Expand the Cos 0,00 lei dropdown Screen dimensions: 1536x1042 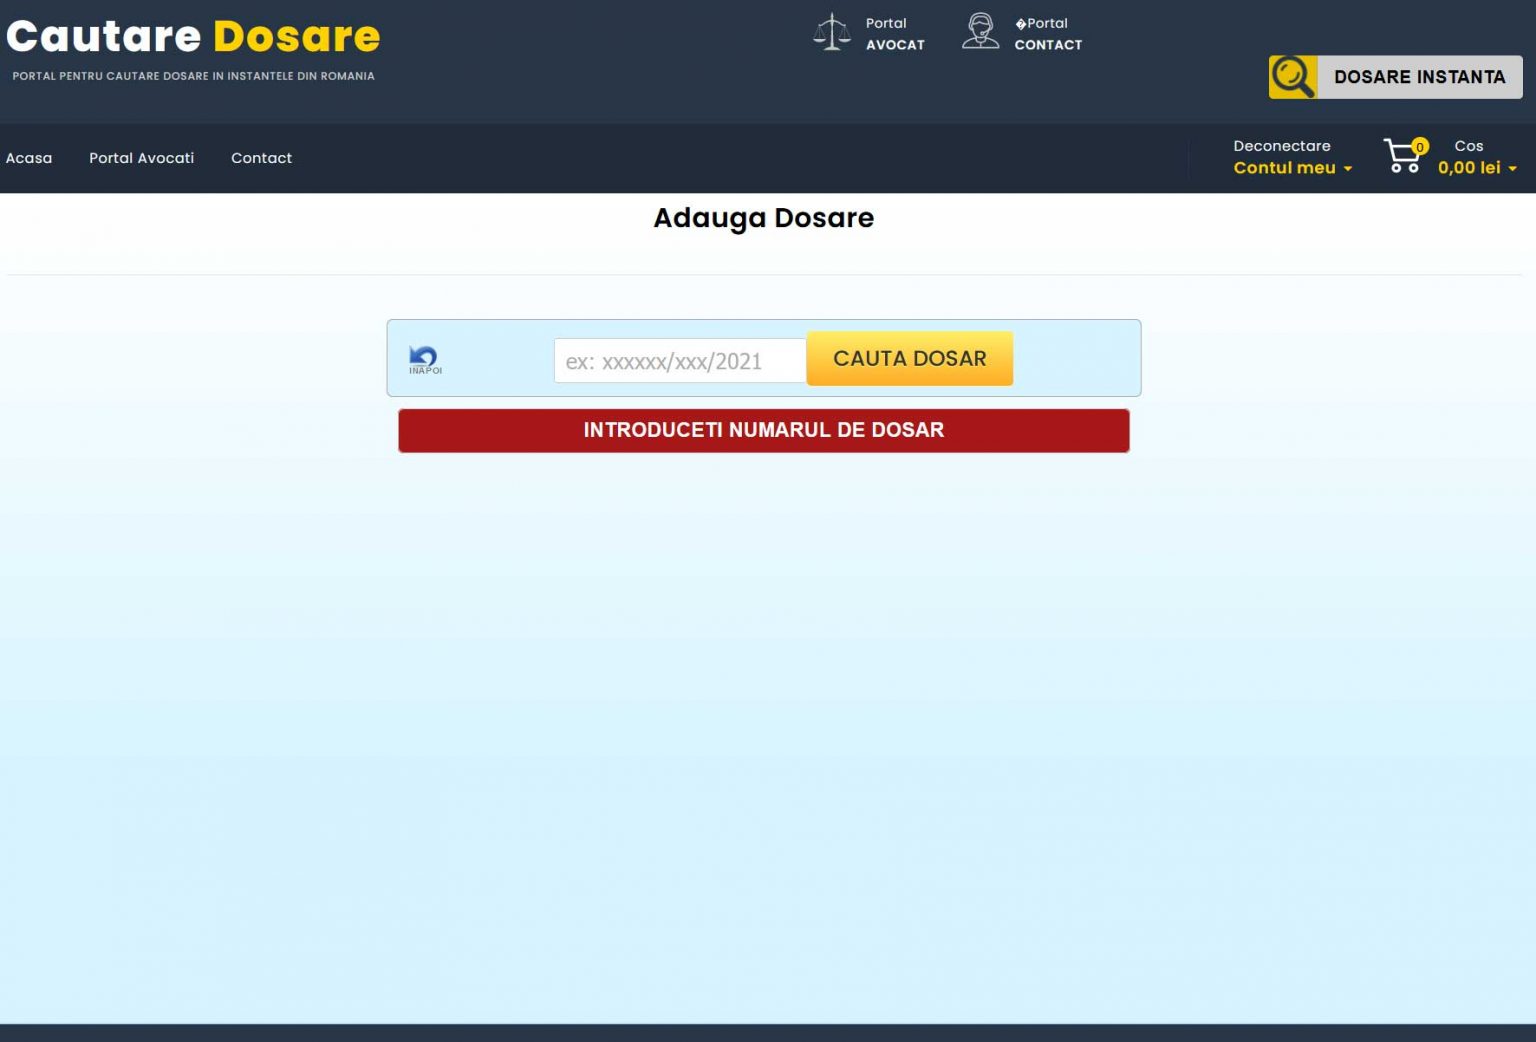tap(1477, 157)
